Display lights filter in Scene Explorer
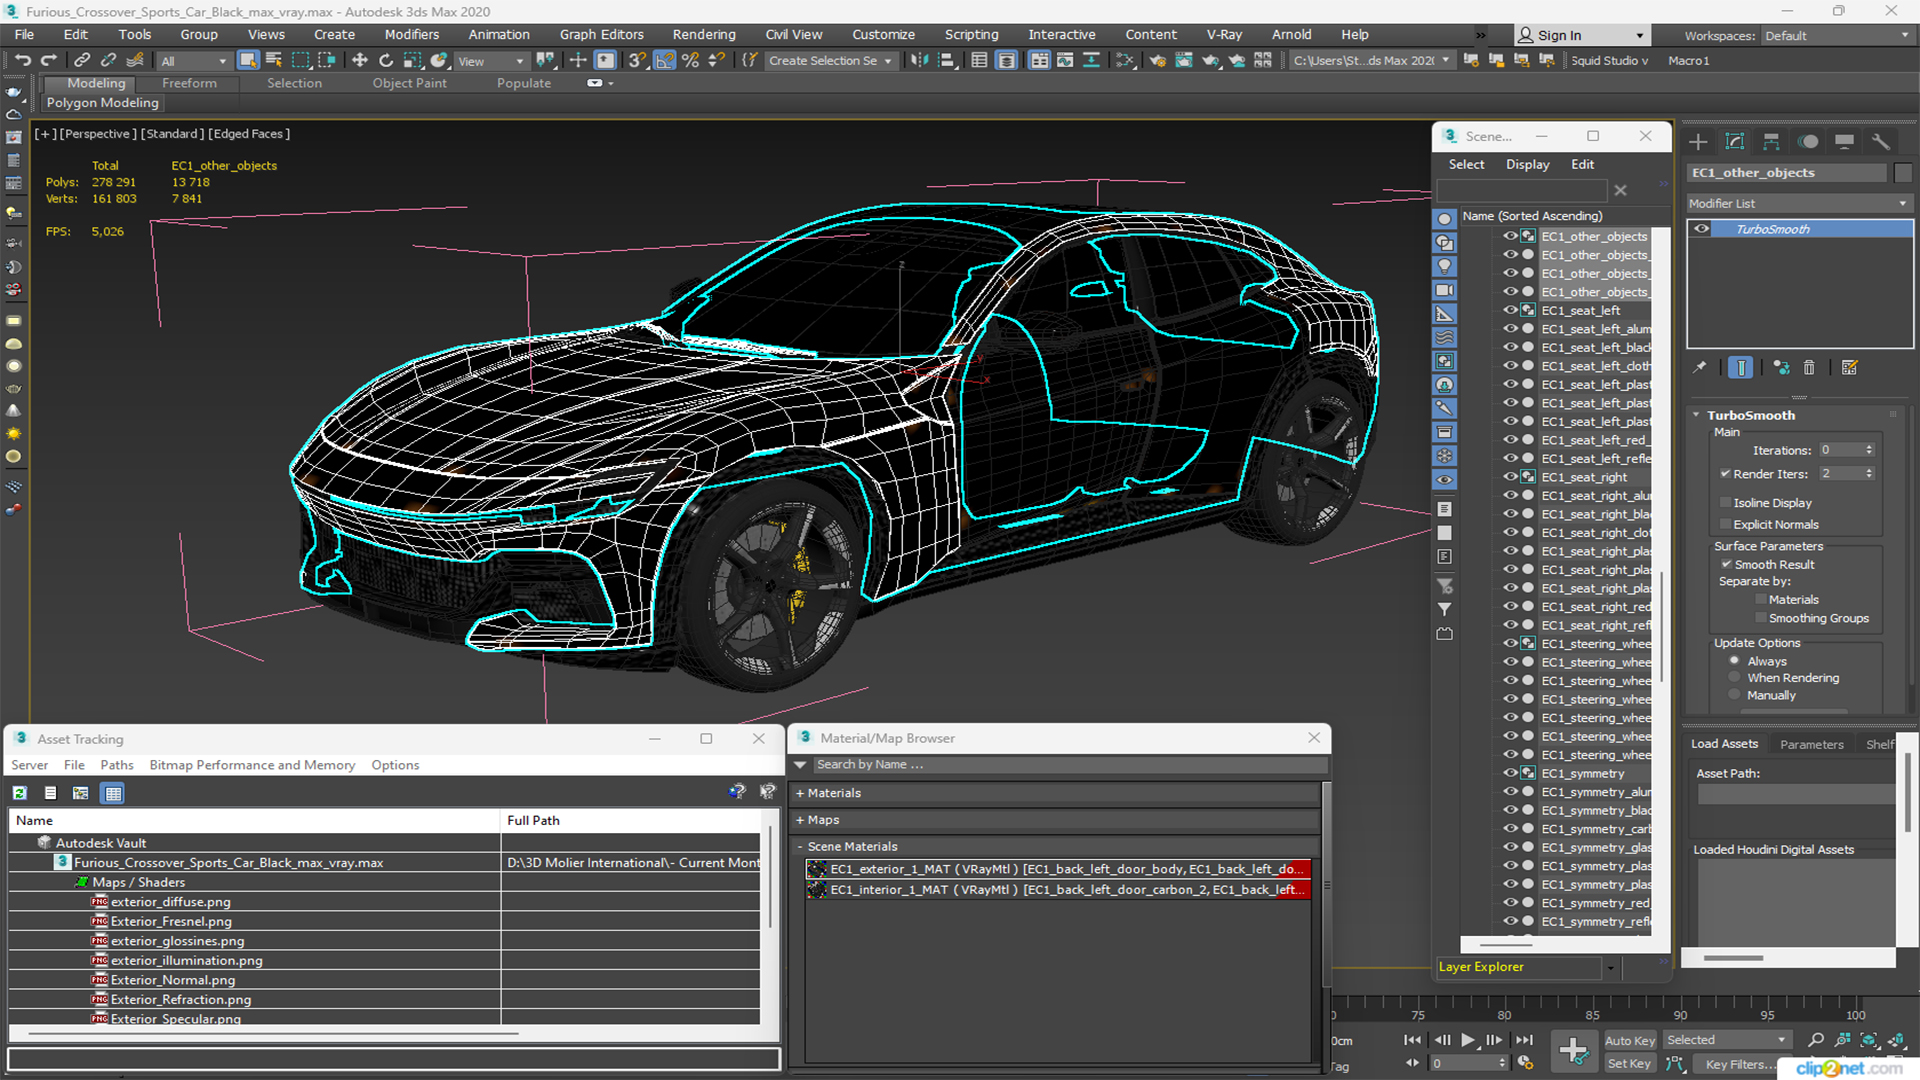This screenshot has width=1920, height=1080. 1445,267
